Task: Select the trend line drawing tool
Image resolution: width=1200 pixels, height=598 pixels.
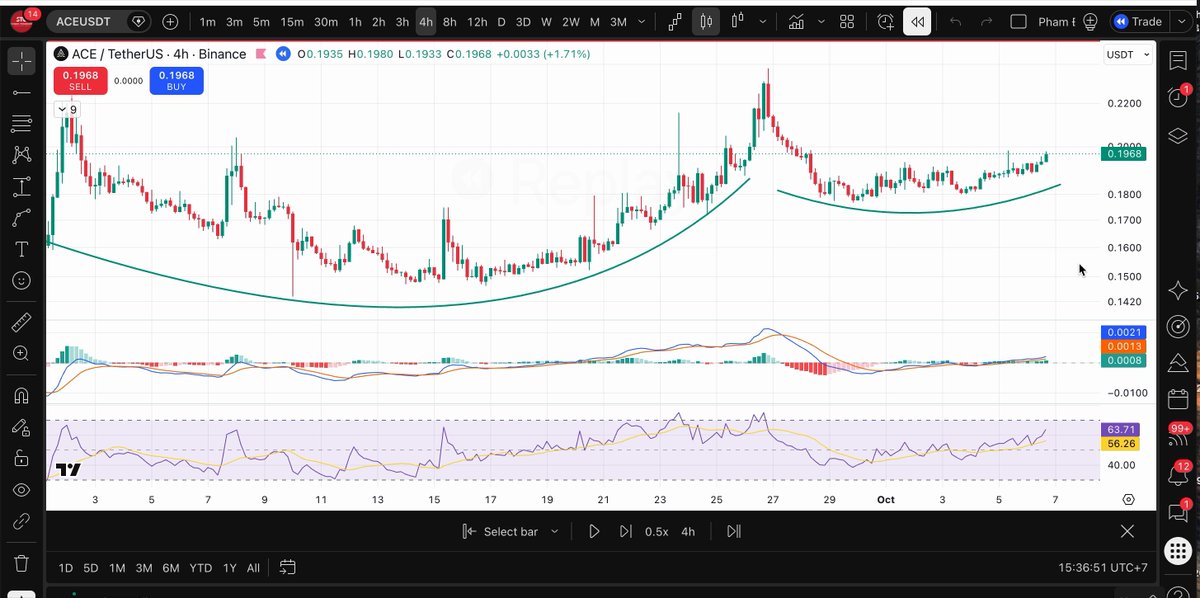Action: tap(21, 92)
